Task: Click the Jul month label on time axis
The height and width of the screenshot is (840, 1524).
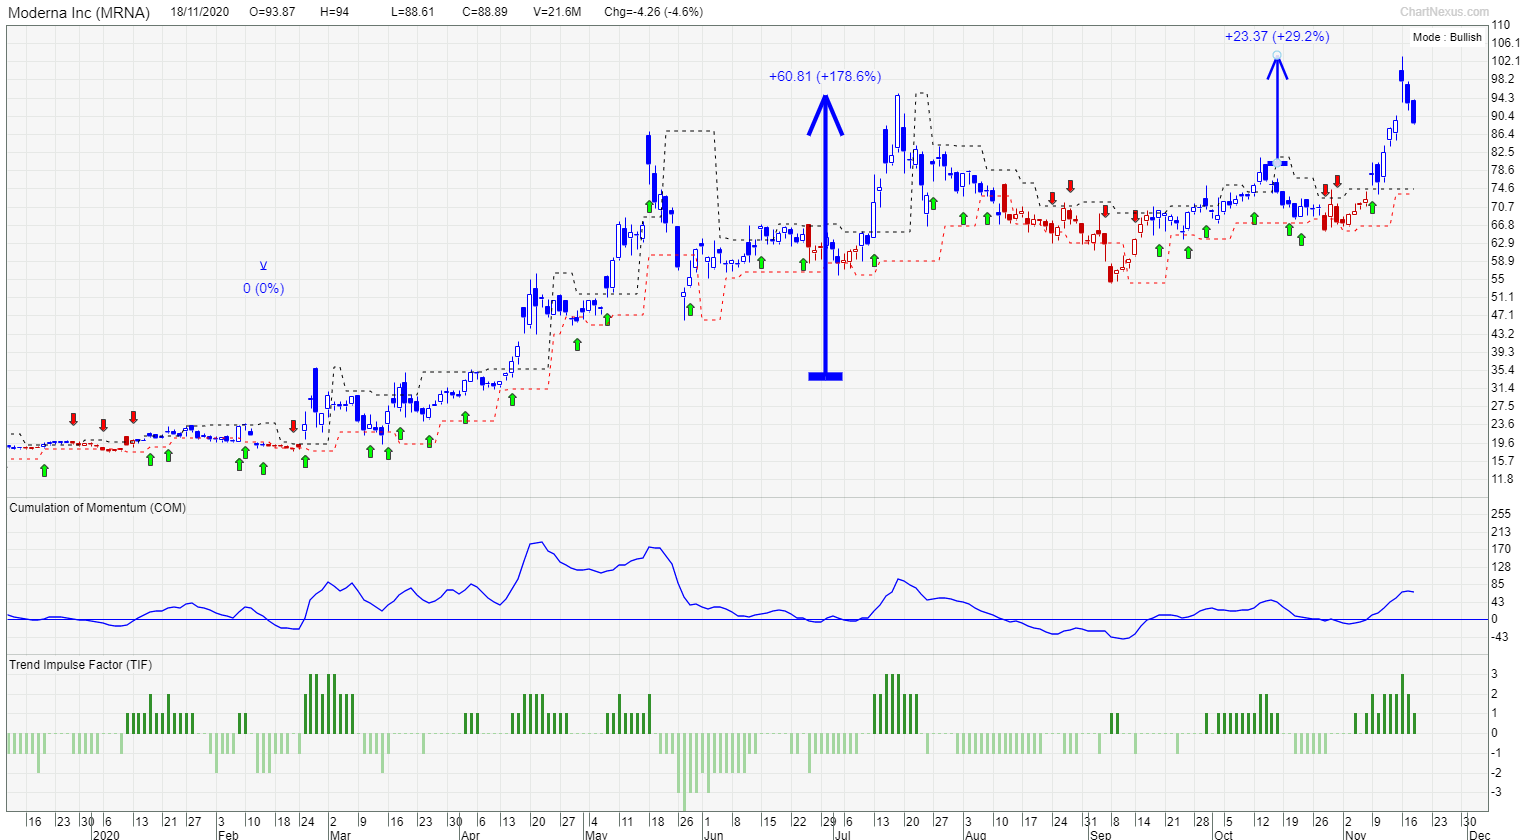Action: click(x=843, y=834)
